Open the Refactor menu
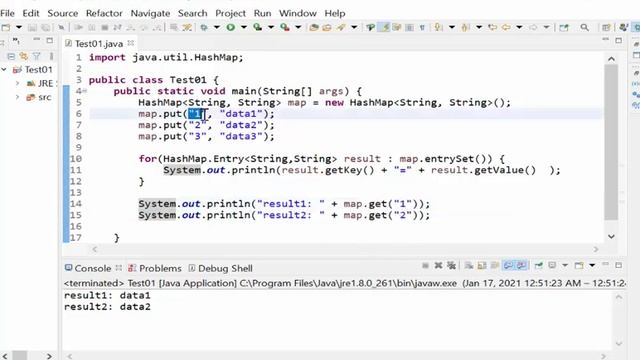This screenshot has width=640, height=360. 104,13
